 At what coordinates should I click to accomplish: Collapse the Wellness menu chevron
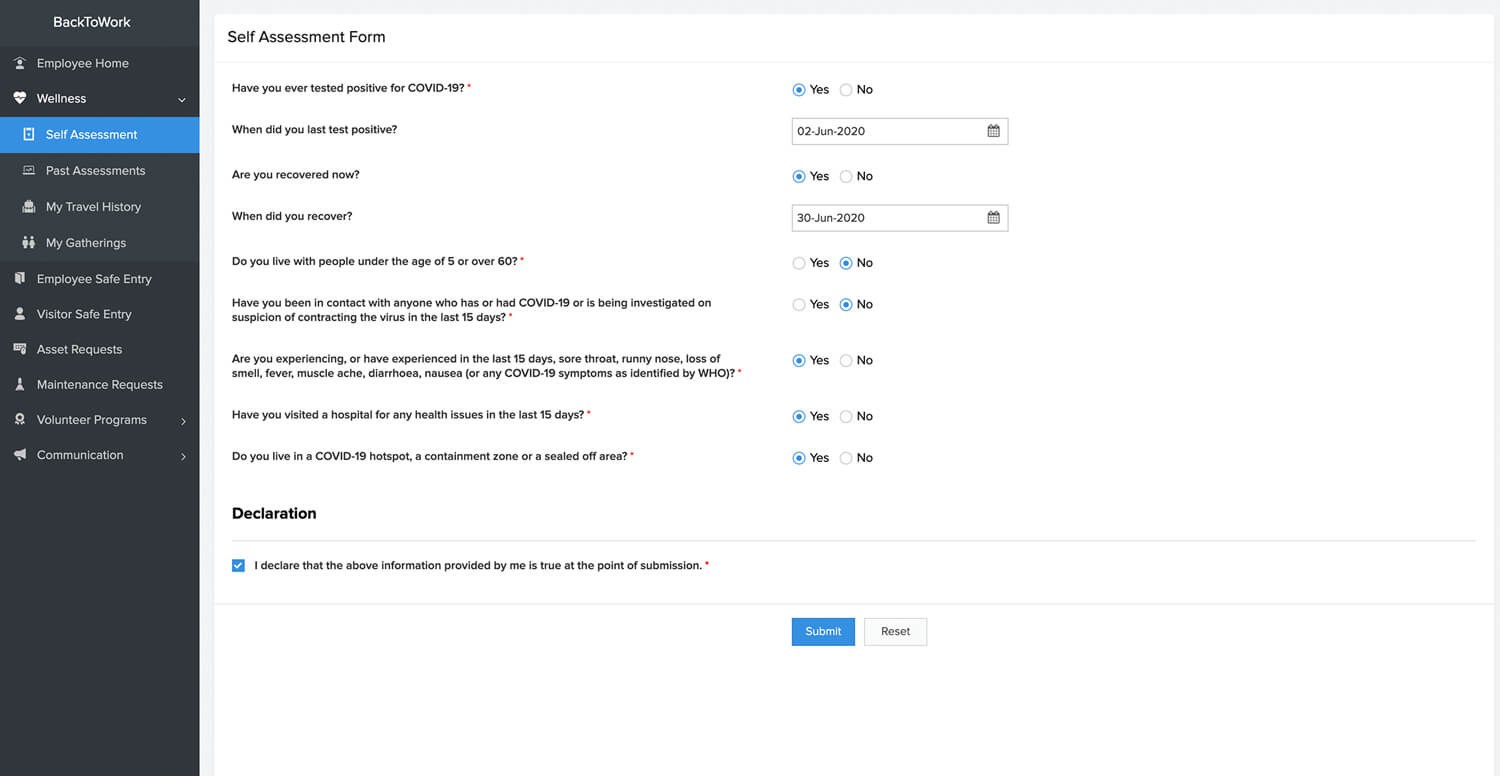(182, 99)
